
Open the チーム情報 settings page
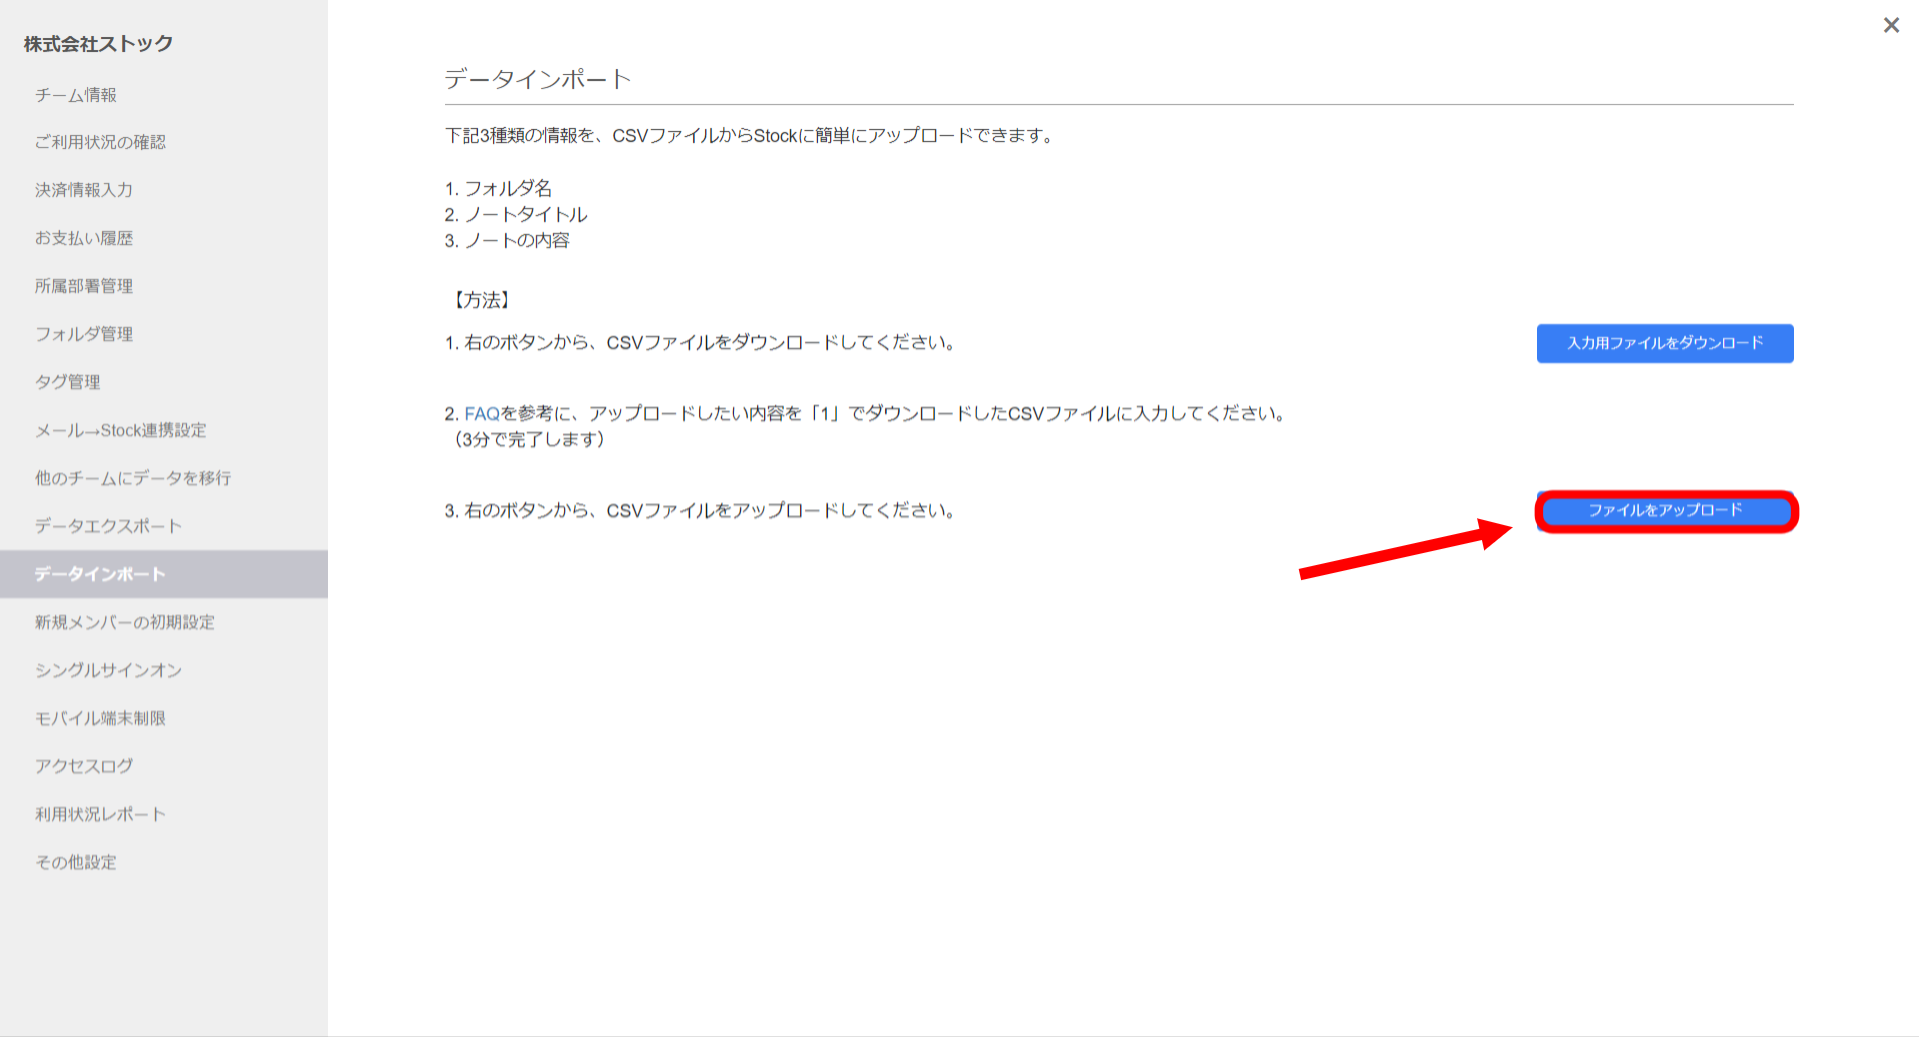pyautogui.click(x=75, y=94)
